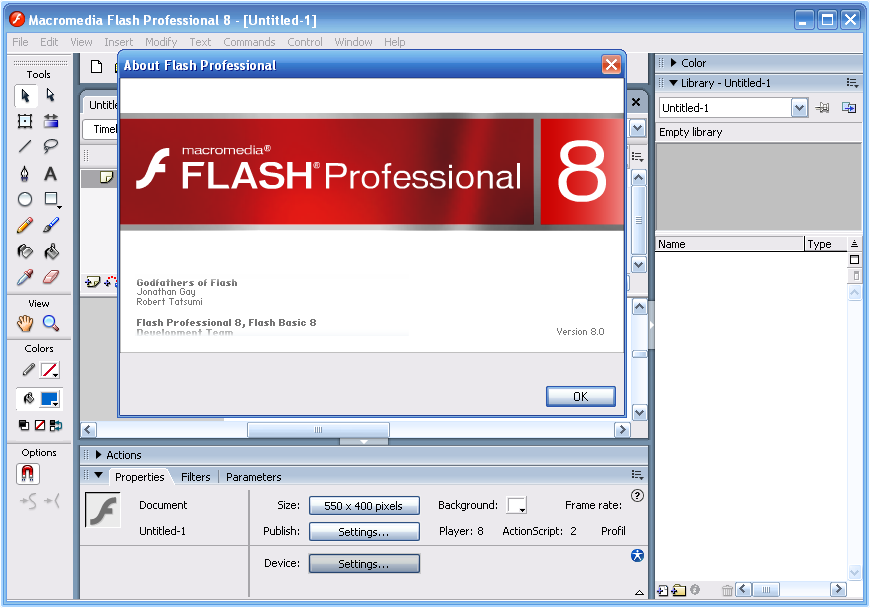The width and height of the screenshot is (870, 608).
Task: Click the Type column header in Library
Action: pos(826,244)
